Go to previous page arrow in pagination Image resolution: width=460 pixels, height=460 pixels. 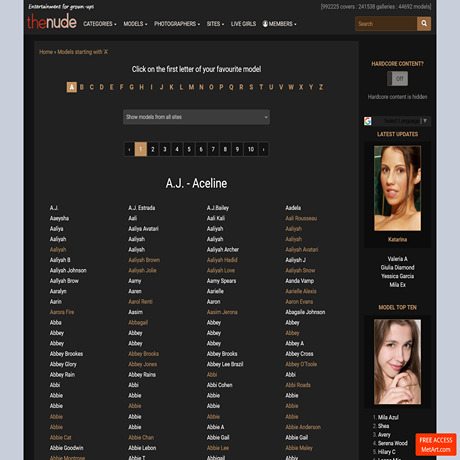(x=129, y=149)
